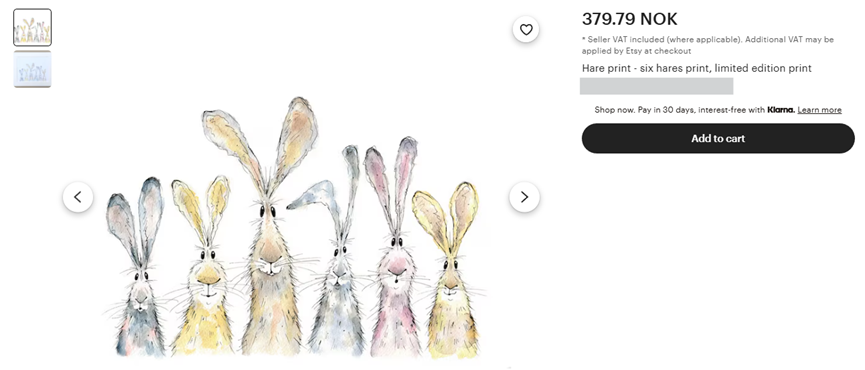Image resolution: width=865 pixels, height=370 pixels.
Task: Select the first six hares thumbnail
Action: [33, 28]
